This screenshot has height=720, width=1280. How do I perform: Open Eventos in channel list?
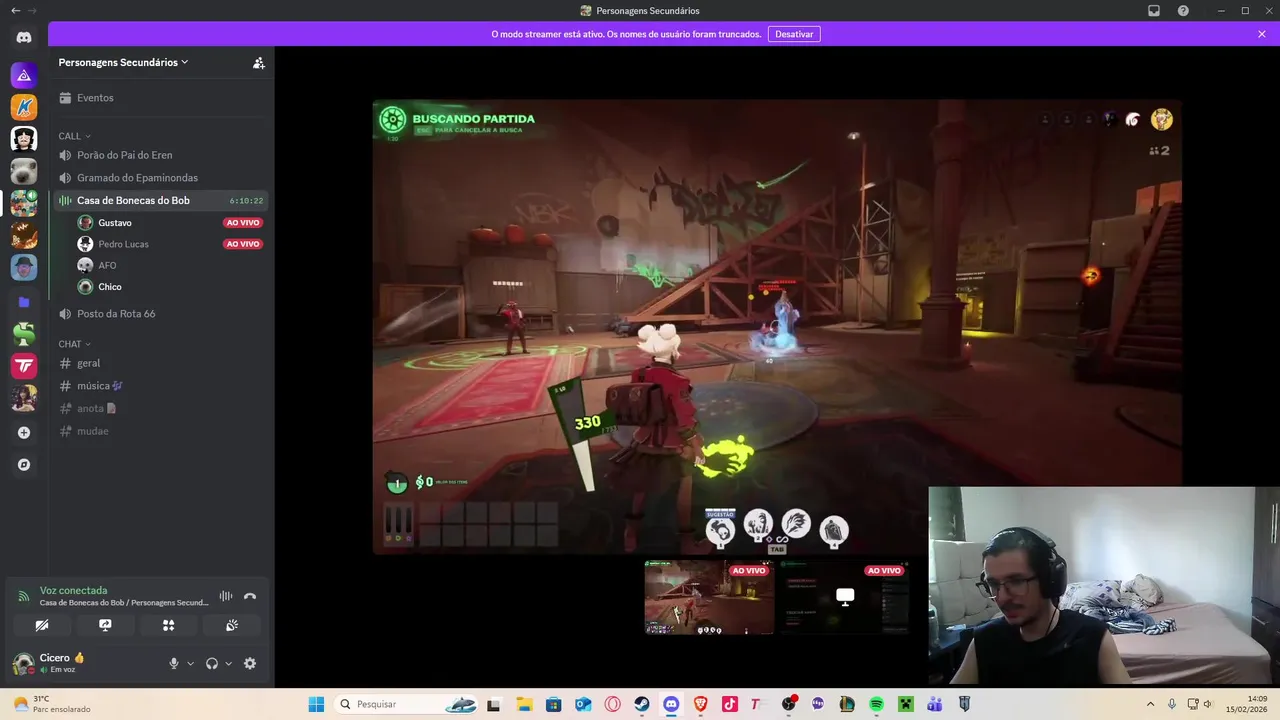(x=161, y=98)
